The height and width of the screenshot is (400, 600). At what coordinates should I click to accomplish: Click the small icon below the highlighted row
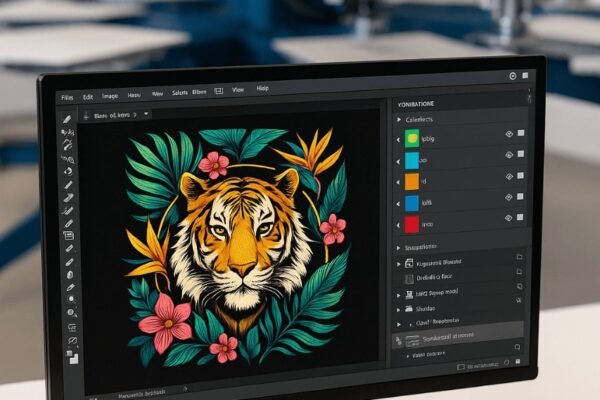click(x=517, y=347)
